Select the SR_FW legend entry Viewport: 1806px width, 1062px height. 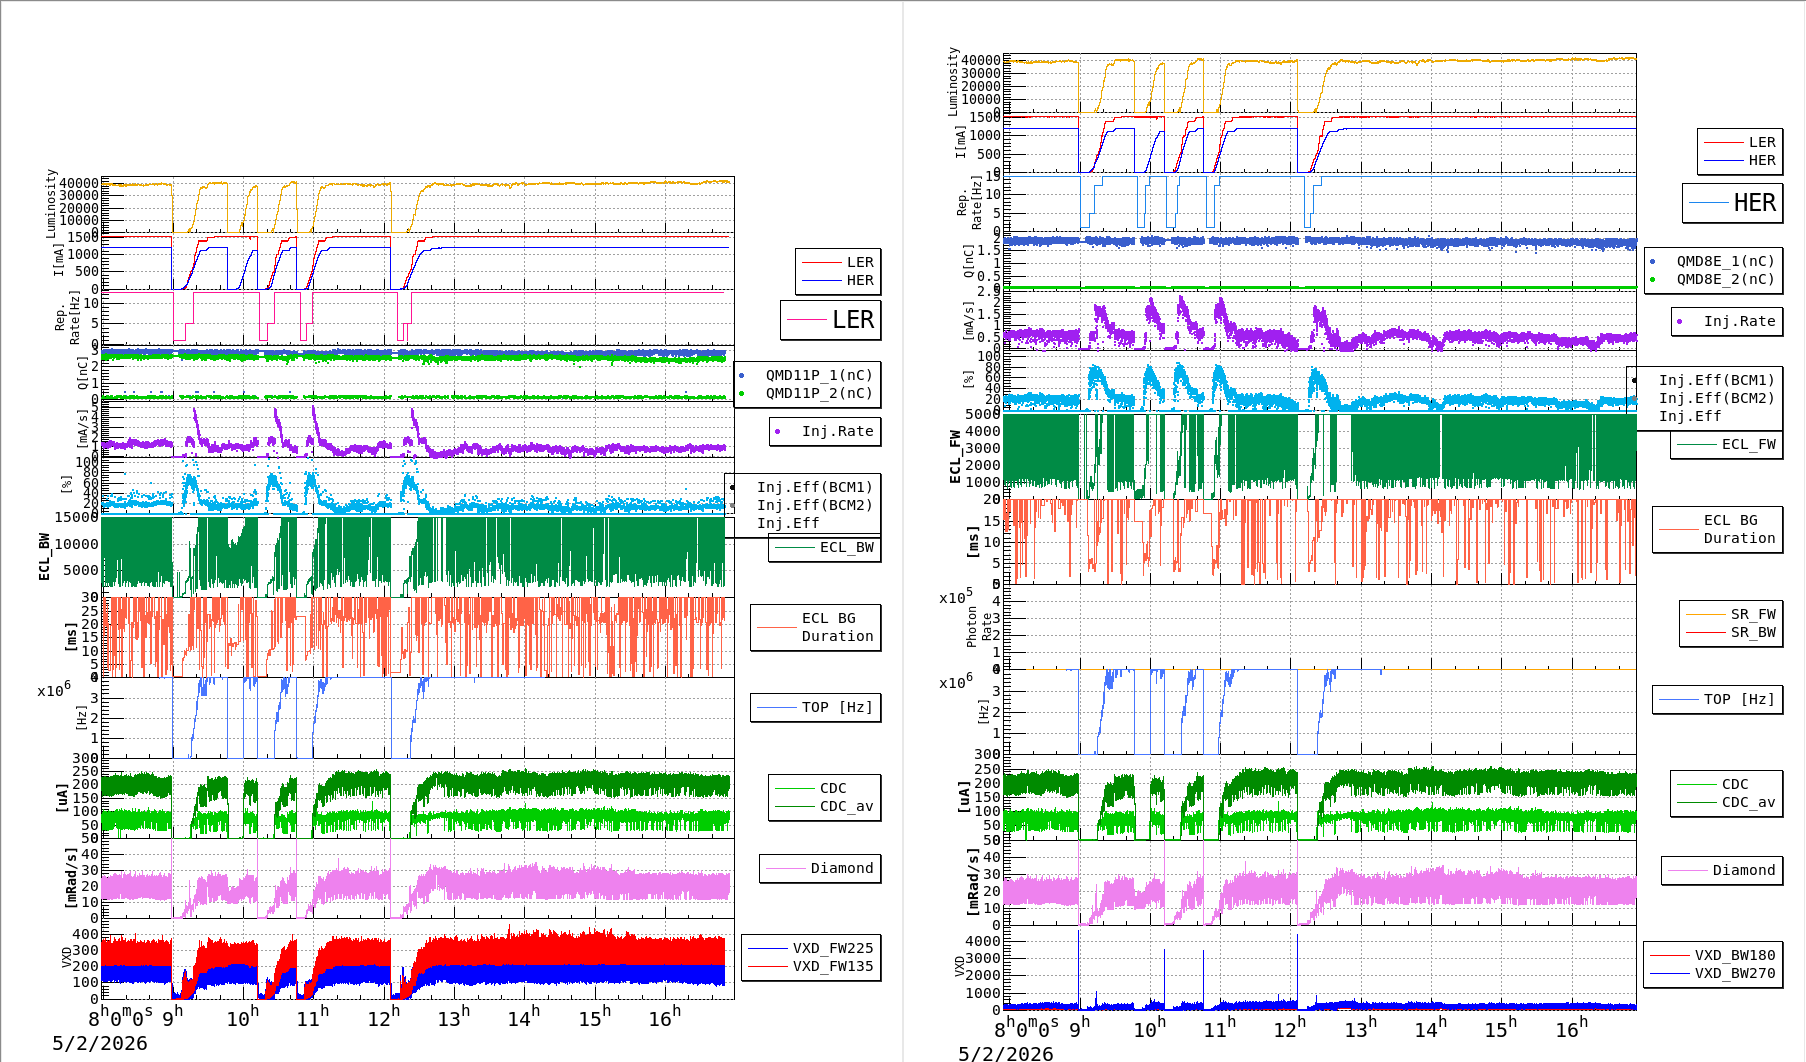point(1731,614)
